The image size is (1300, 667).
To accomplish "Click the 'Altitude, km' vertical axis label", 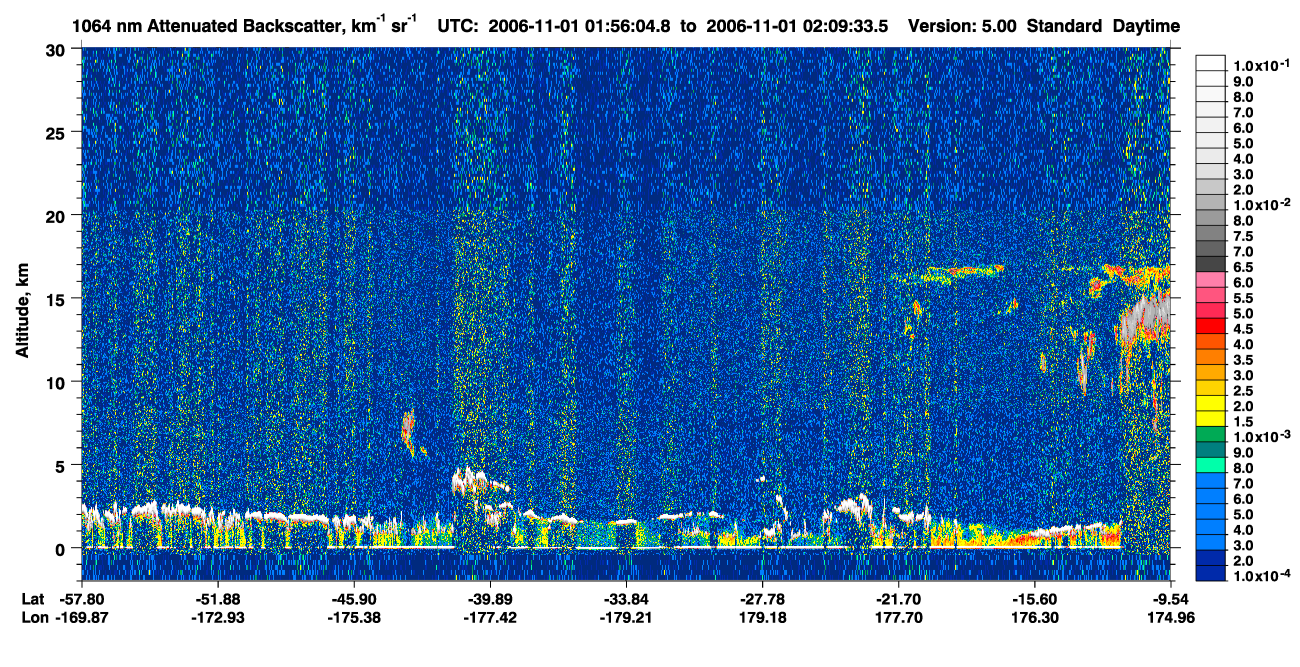I will (x=22, y=312).
